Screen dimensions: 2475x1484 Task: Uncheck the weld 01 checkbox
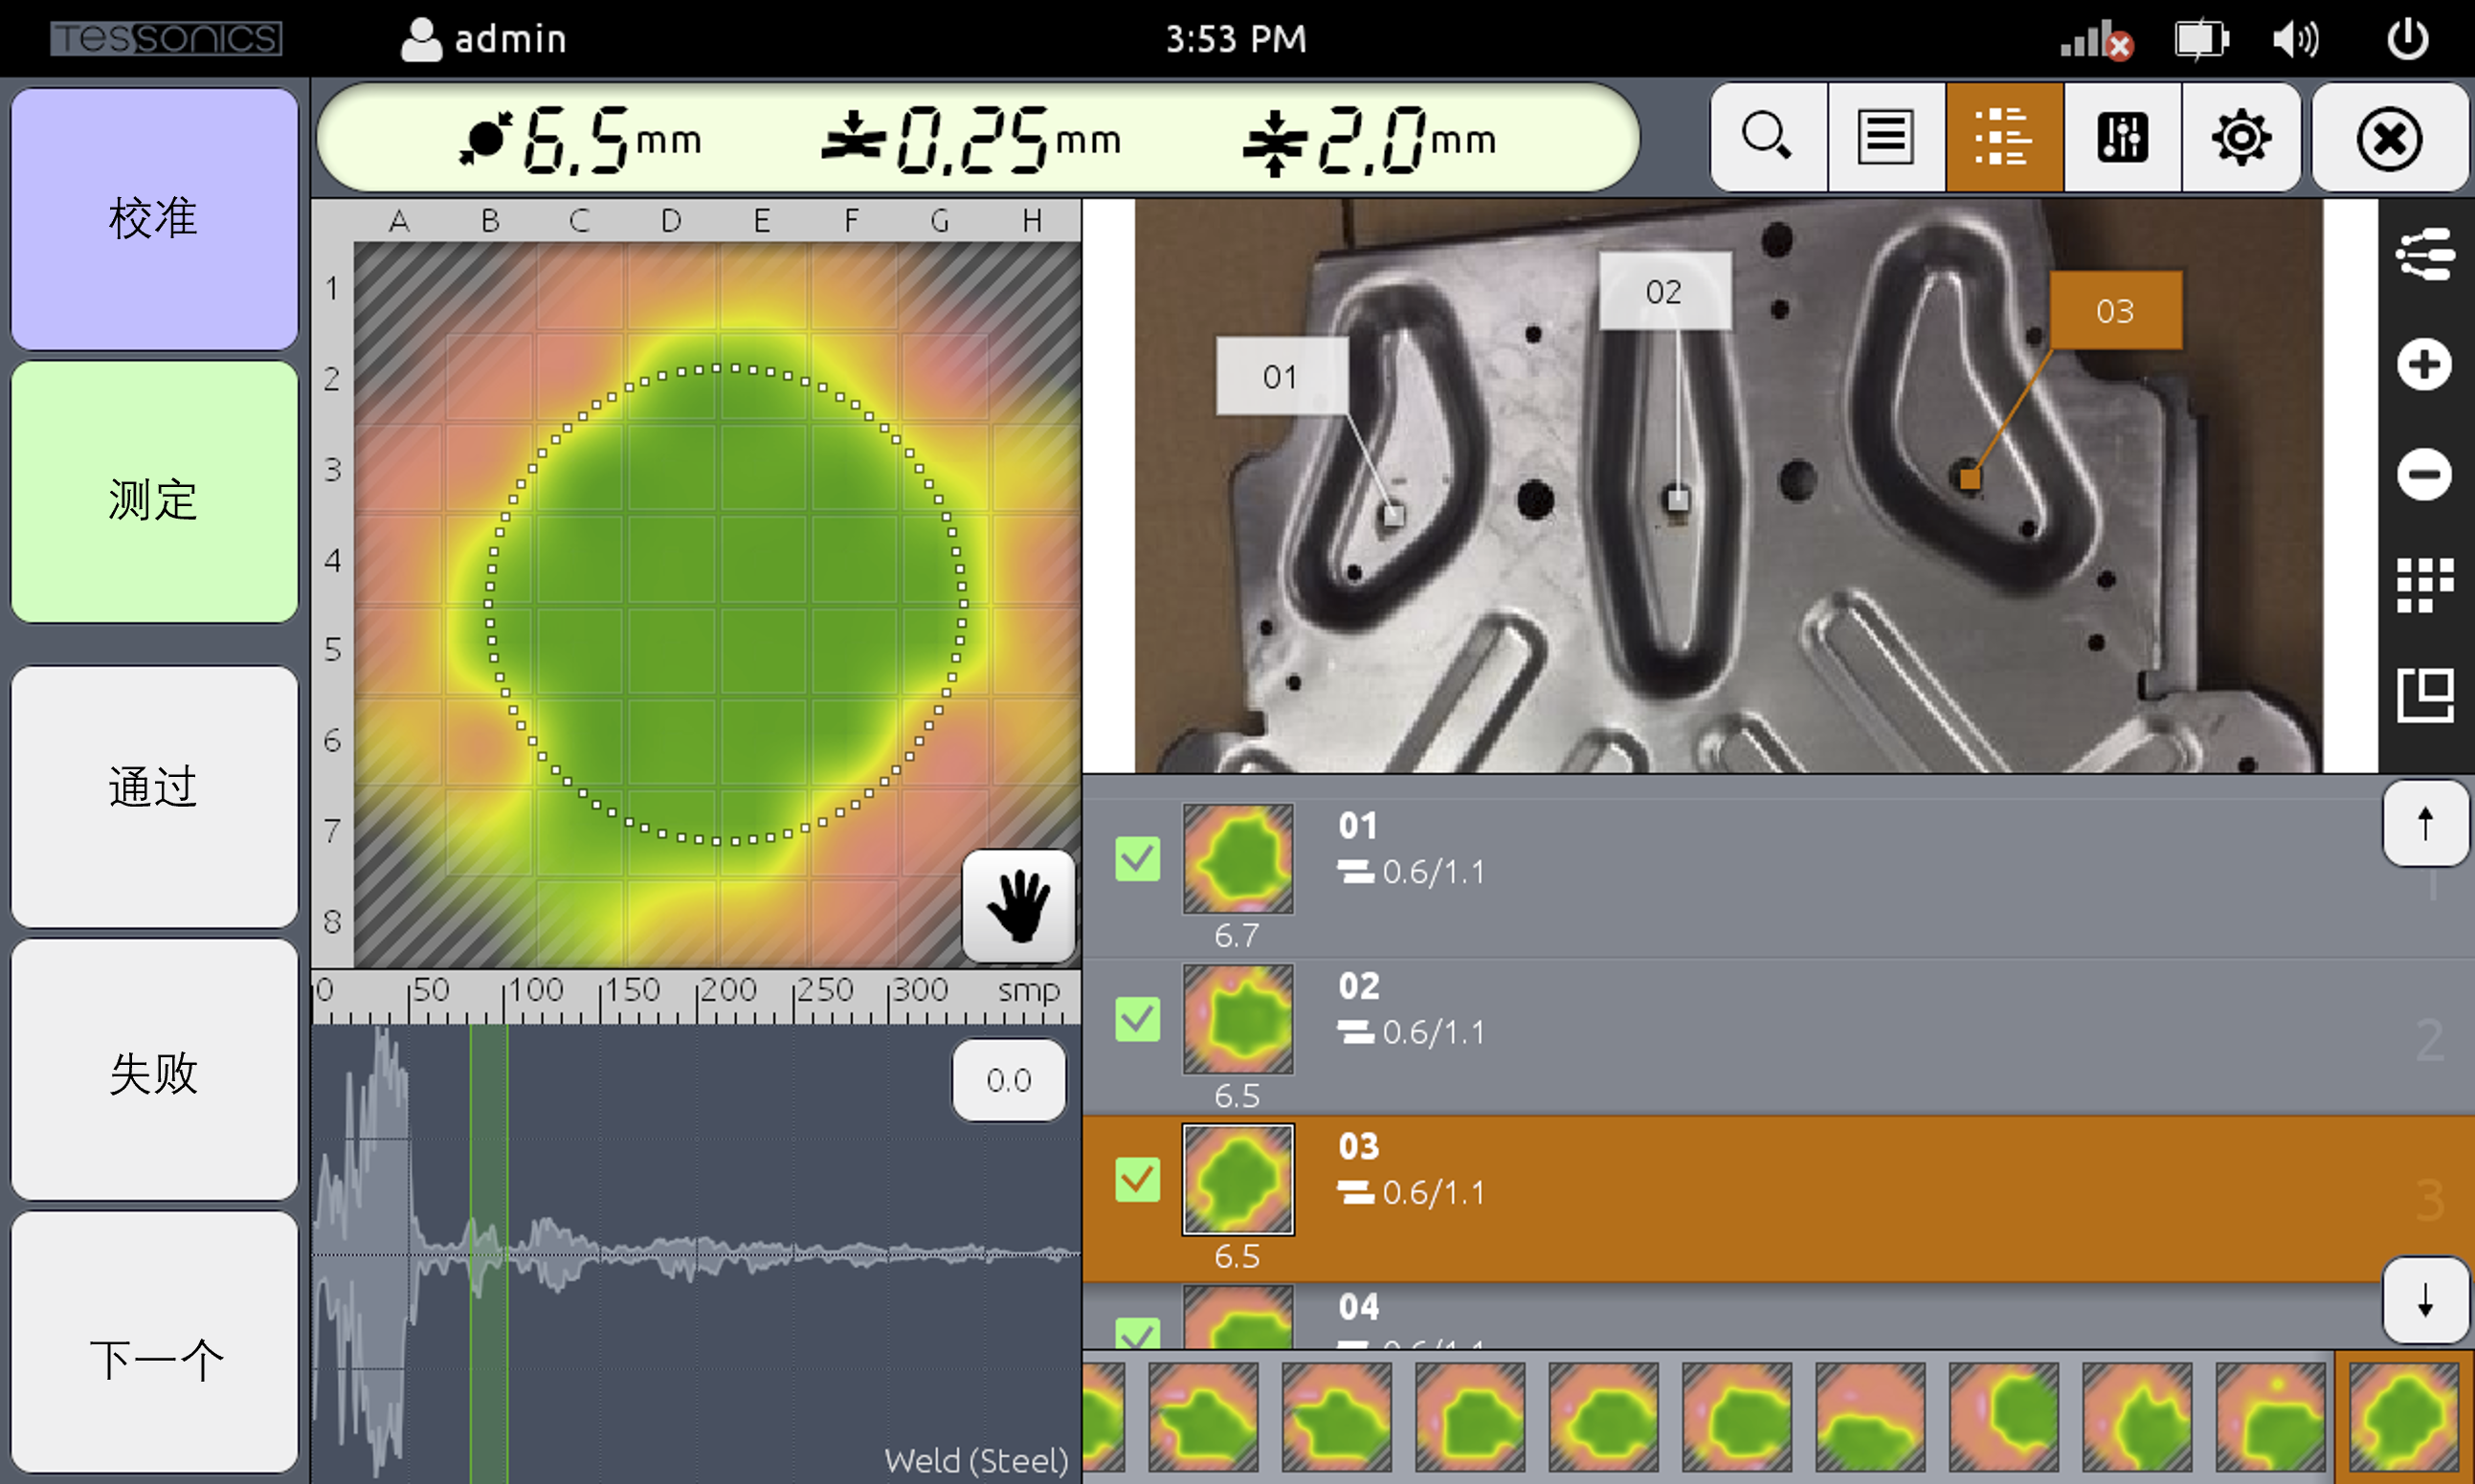(1137, 859)
